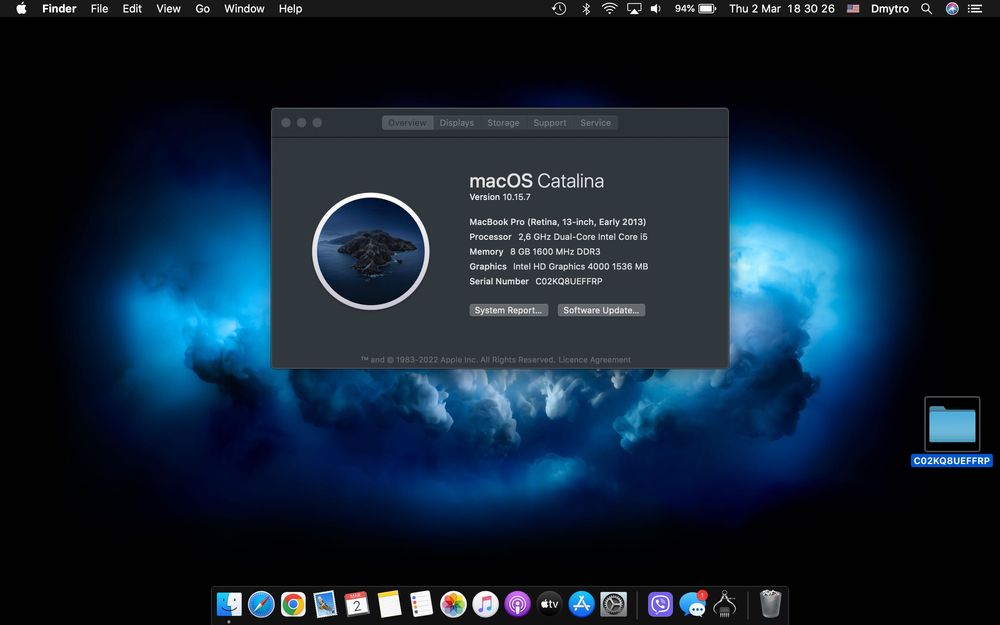Image resolution: width=1000 pixels, height=625 pixels.
Task: Click the serial number C02KQ8UEFFRP in the window
Action: click(x=569, y=281)
